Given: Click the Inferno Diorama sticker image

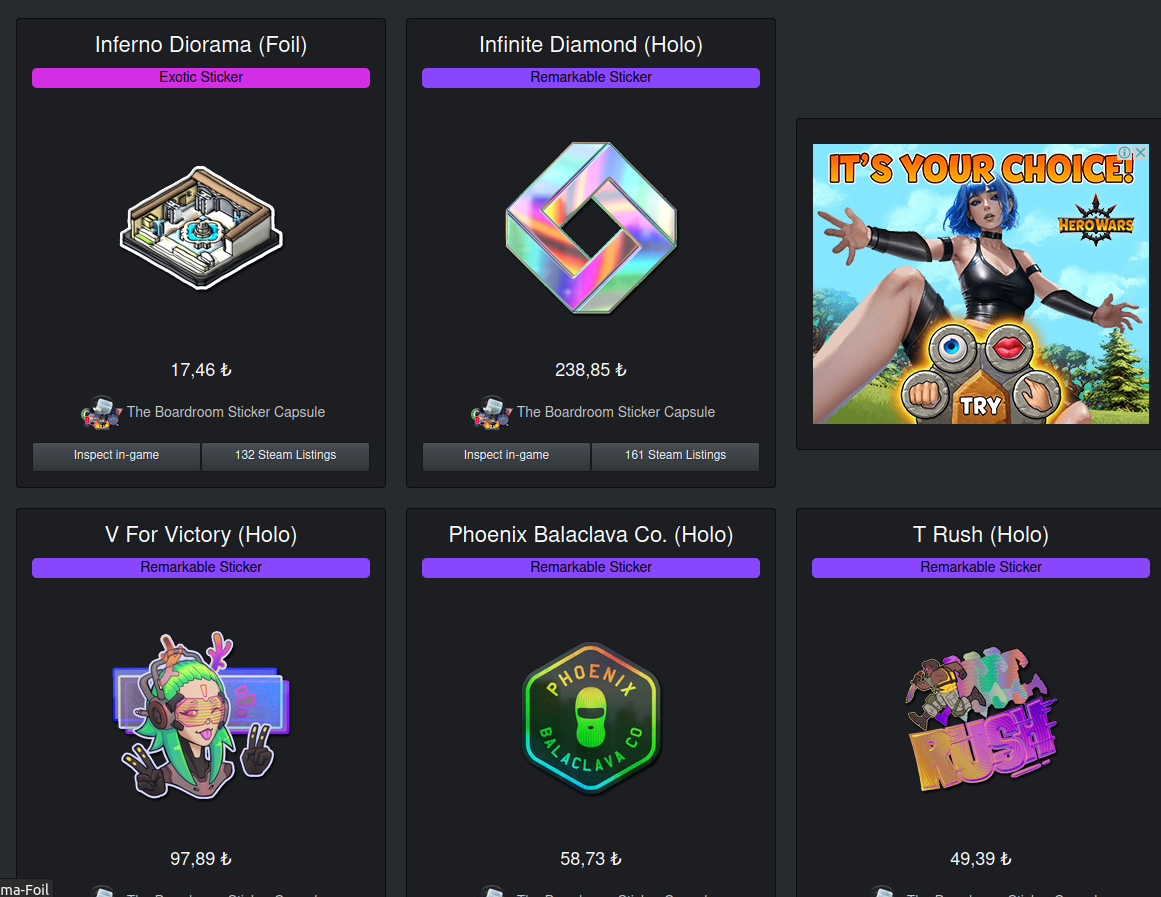Looking at the screenshot, I should [x=201, y=227].
